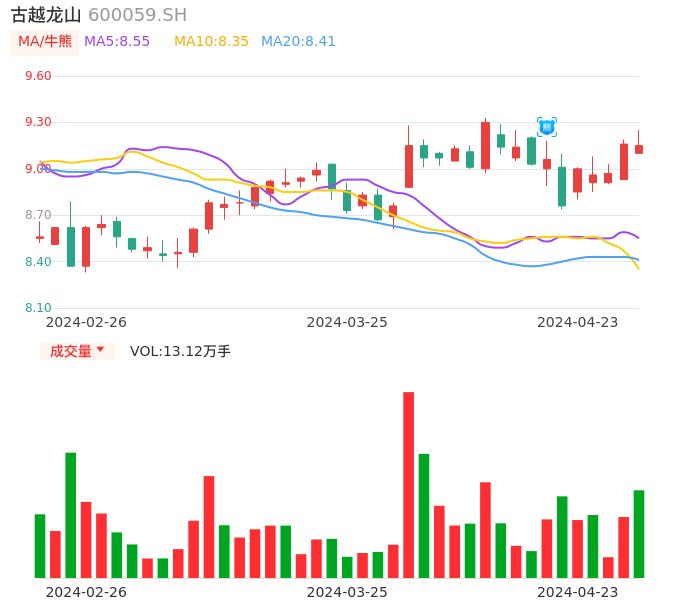Image resolution: width=686 pixels, height=606 pixels.
Task: Click the stock name 古越龙山
Action: pos(46,15)
